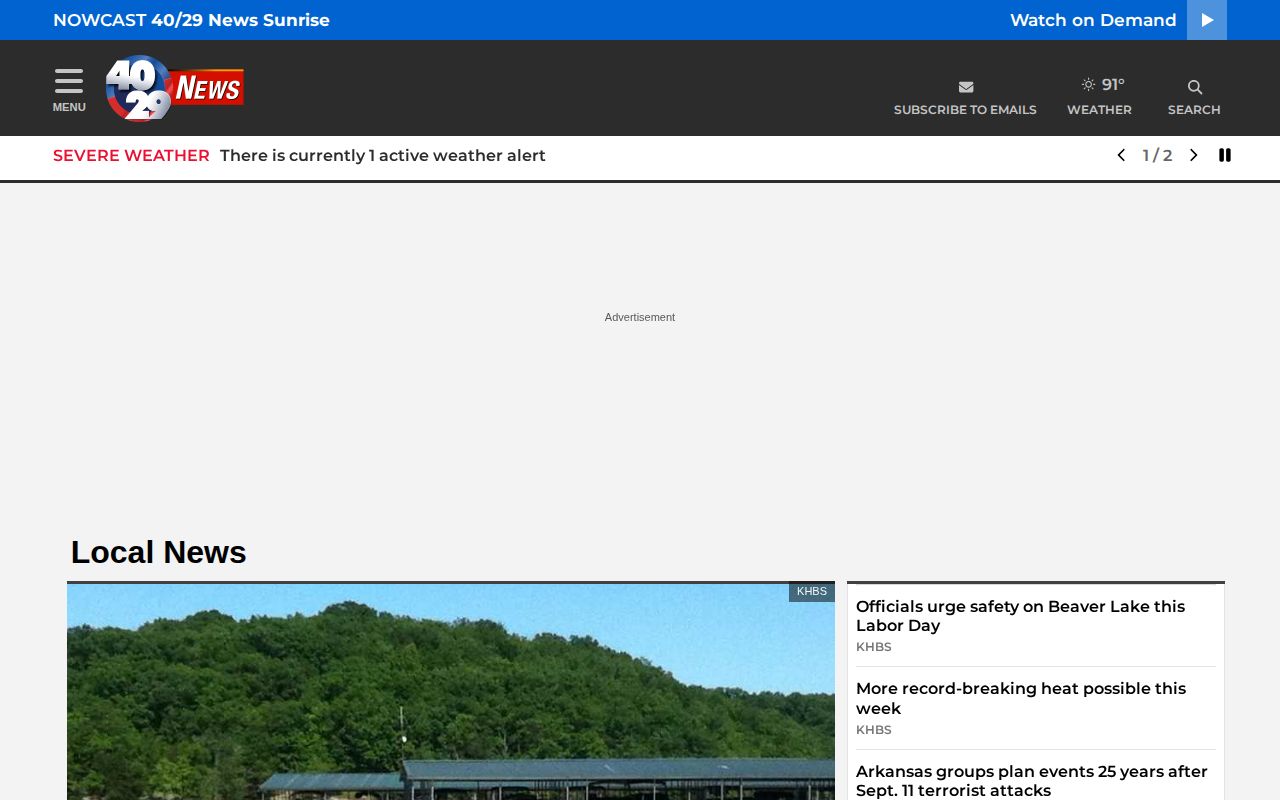Open the hamburger MENU icon

tap(69, 81)
